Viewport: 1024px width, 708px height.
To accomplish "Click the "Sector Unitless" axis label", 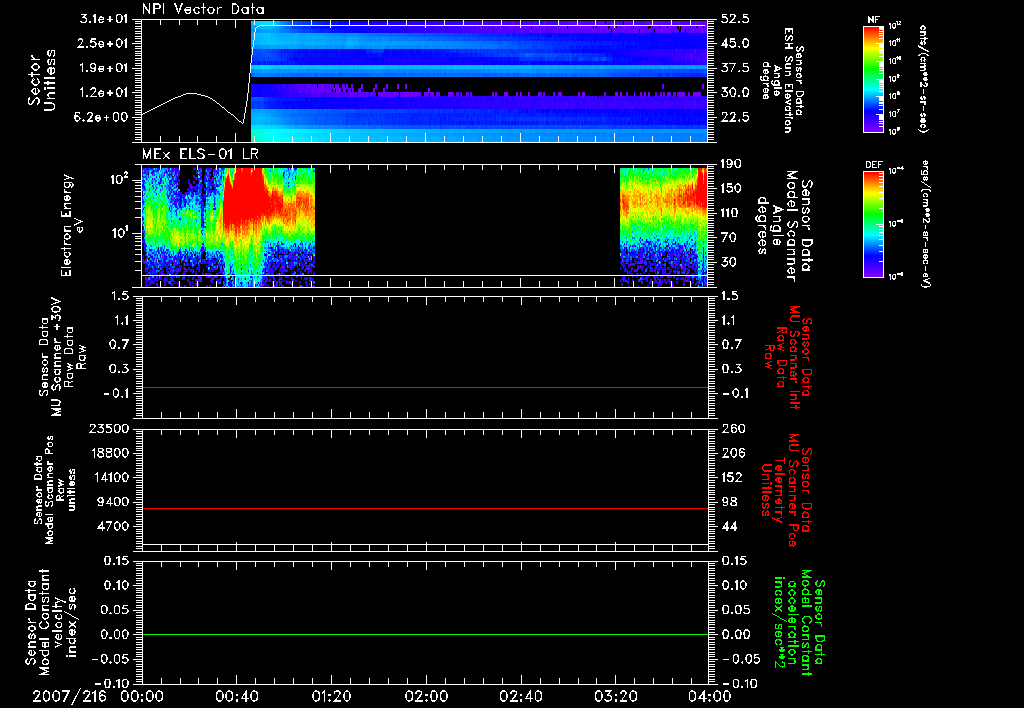I will pyautogui.click(x=41, y=80).
